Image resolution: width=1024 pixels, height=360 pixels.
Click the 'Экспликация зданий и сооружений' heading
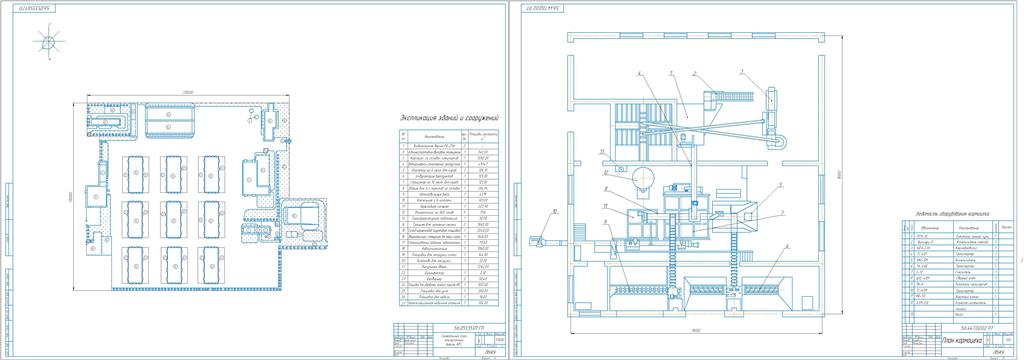tap(449, 119)
